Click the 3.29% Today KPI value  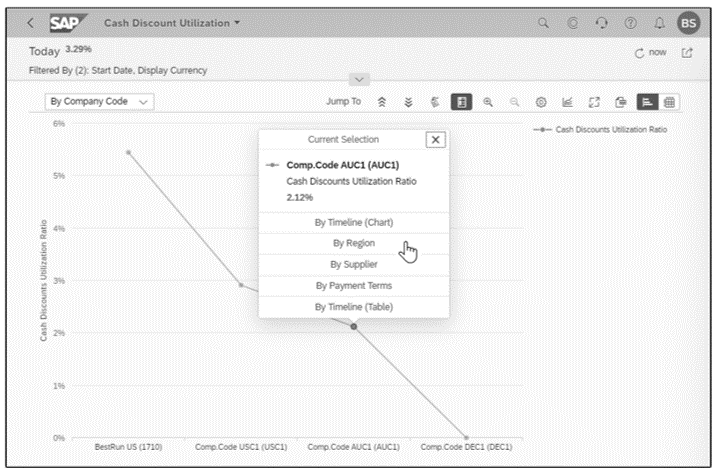tap(79, 49)
